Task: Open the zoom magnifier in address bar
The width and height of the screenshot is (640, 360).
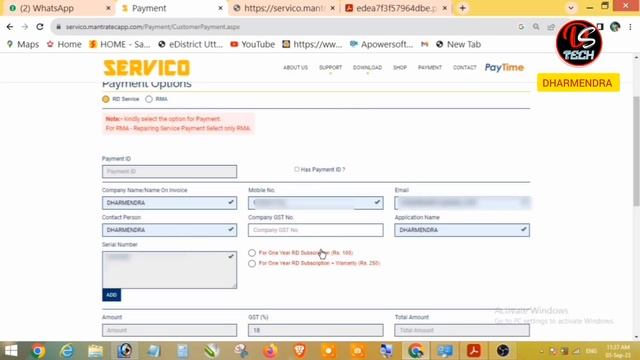Action: pos(536,27)
